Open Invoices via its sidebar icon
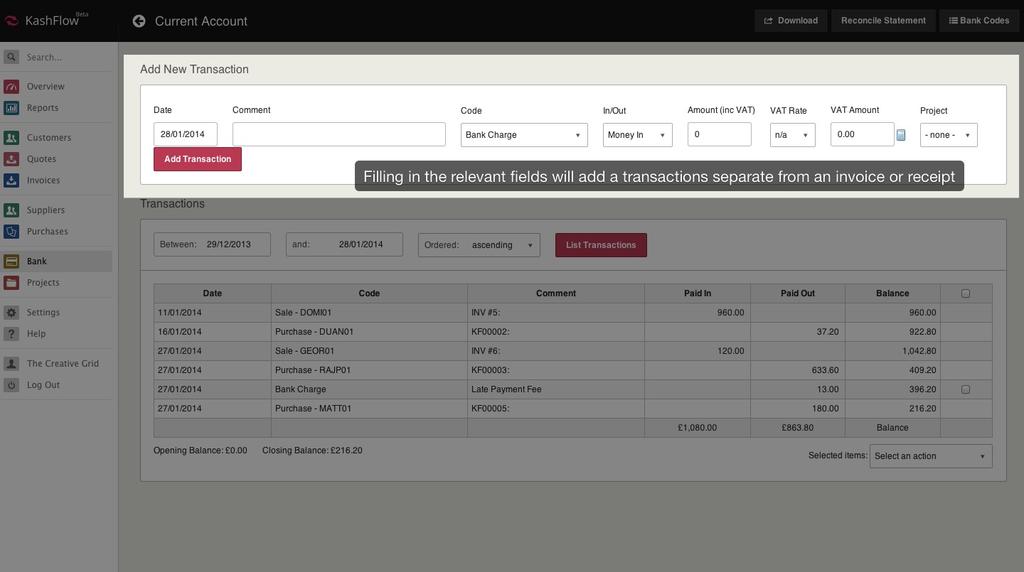Viewport: 1024px width, 572px height. [x=11, y=181]
